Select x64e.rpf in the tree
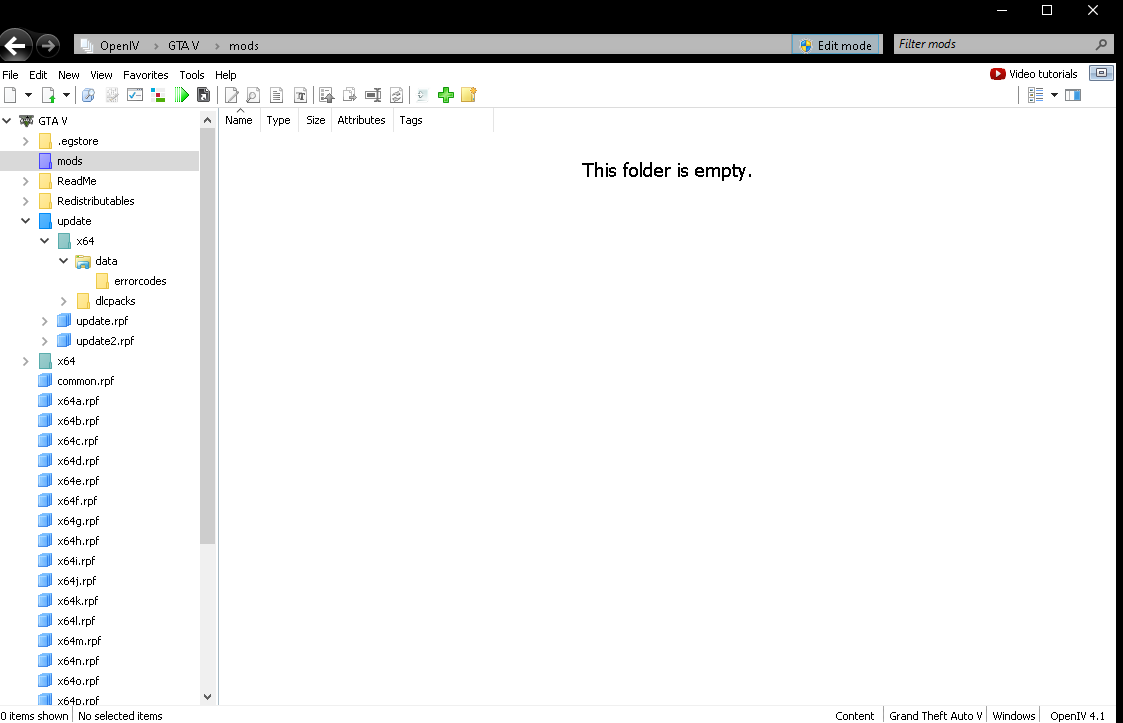The width and height of the screenshot is (1123, 723). (x=78, y=481)
